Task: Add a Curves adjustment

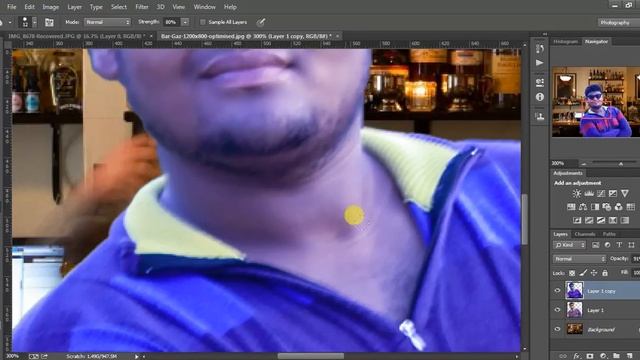Action: tap(601, 193)
